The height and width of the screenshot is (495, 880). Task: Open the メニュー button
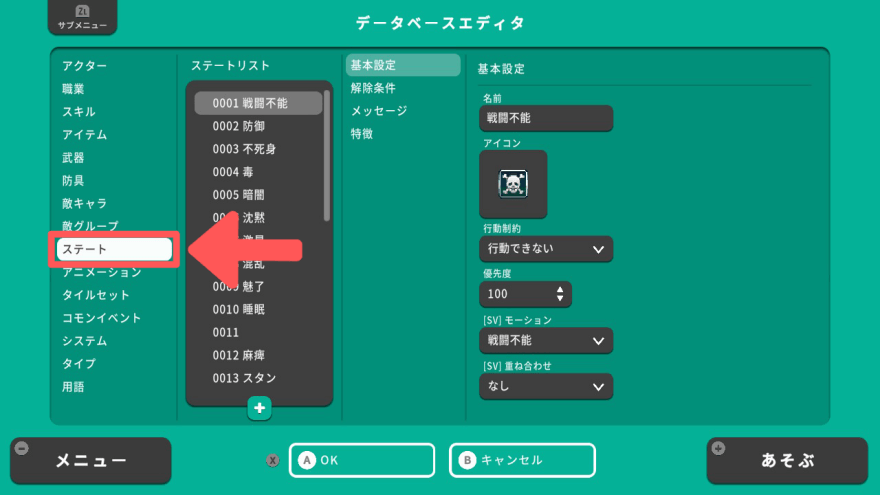click(x=90, y=461)
